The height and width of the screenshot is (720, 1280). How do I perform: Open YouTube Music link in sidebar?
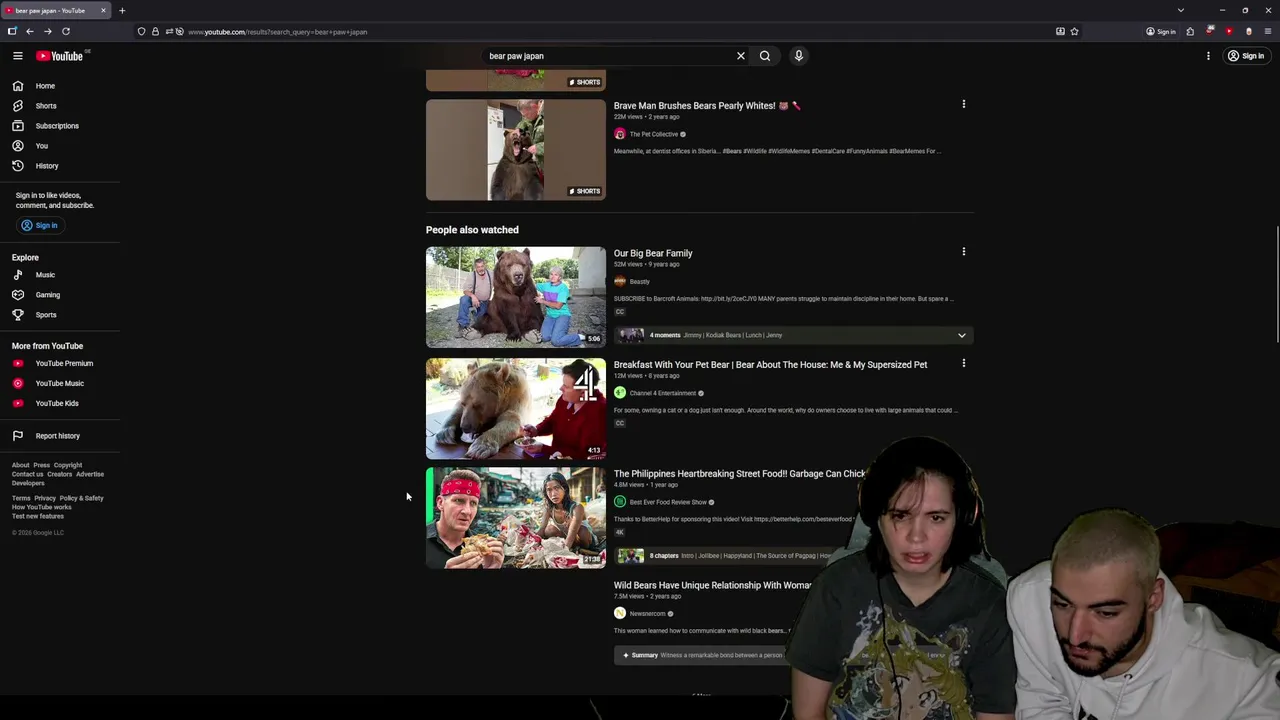[x=60, y=383]
